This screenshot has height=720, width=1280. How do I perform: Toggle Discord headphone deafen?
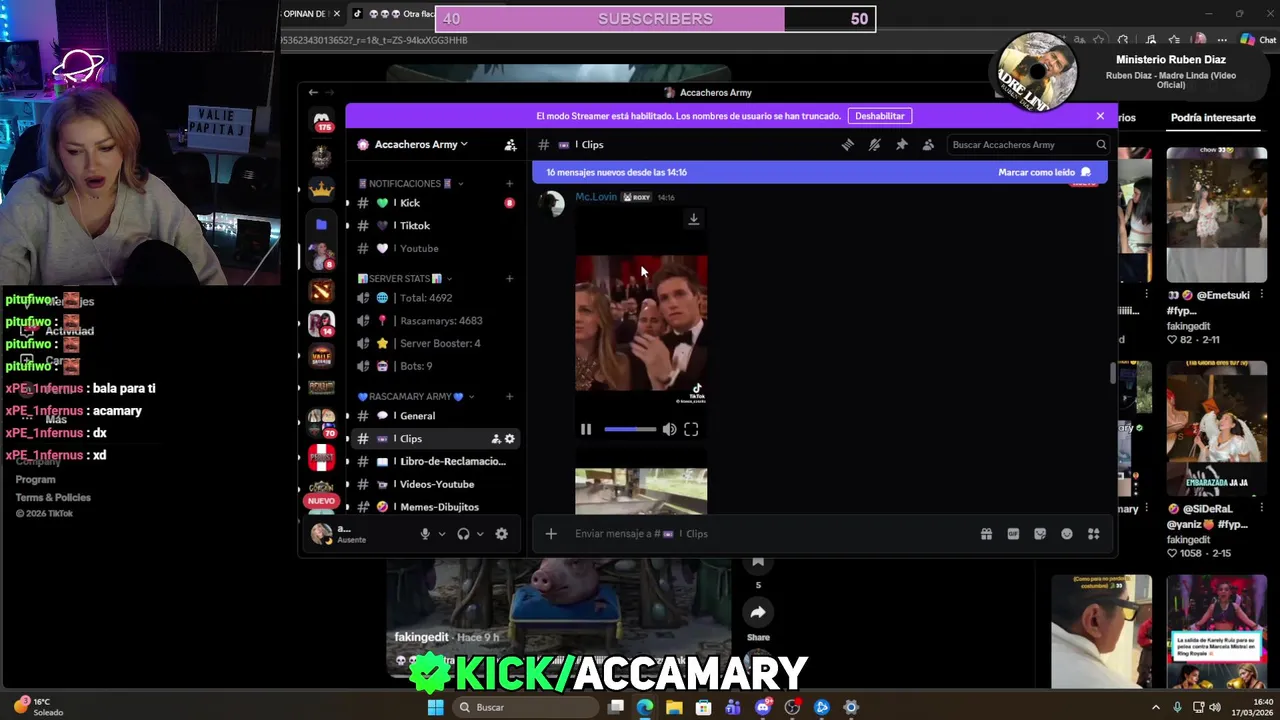pyautogui.click(x=463, y=534)
